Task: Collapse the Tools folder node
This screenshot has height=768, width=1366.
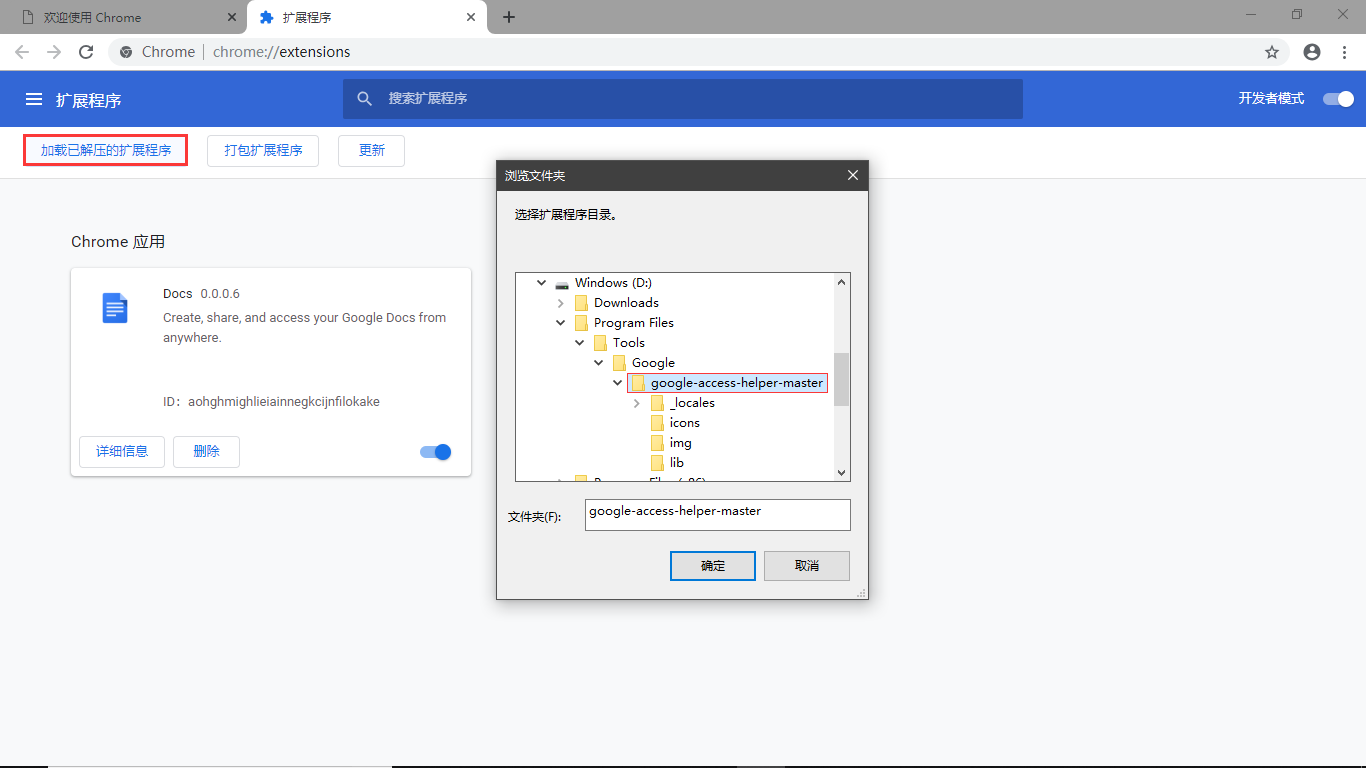Action: [580, 343]
